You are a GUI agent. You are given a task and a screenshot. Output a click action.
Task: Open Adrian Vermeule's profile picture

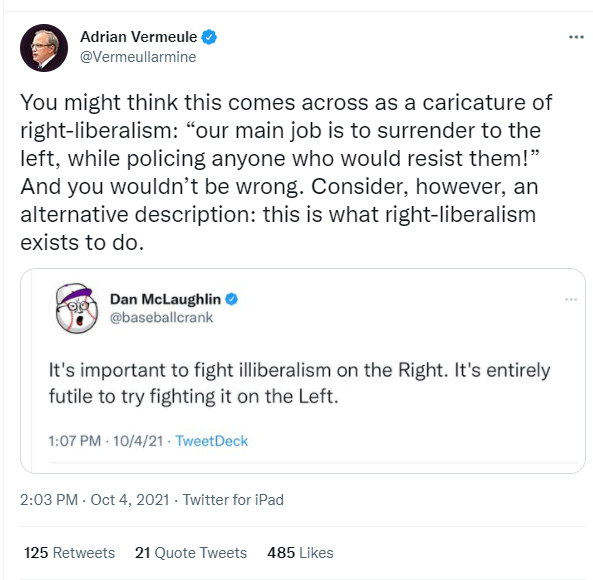click(44, 48)
